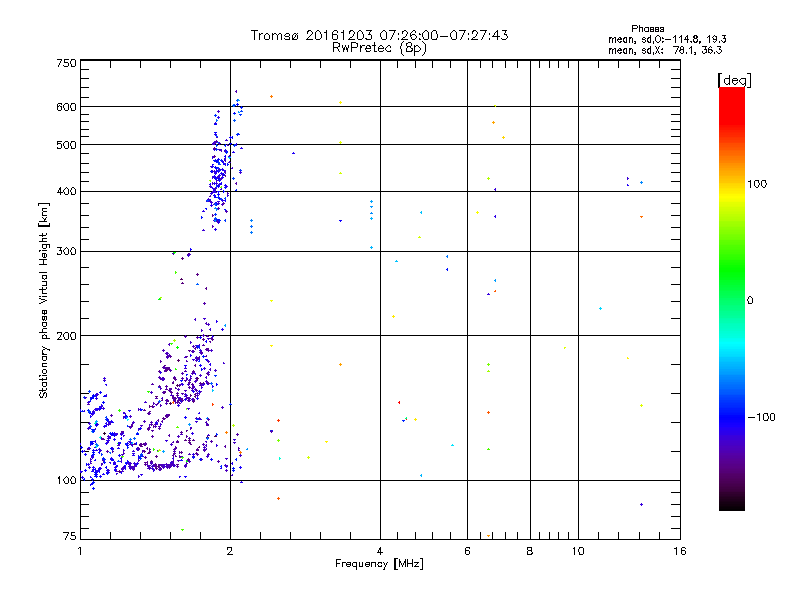Viewport: 800px width, 600px height.
Task: Click the '8' x-axis tick label
Action: pos(530,551)
